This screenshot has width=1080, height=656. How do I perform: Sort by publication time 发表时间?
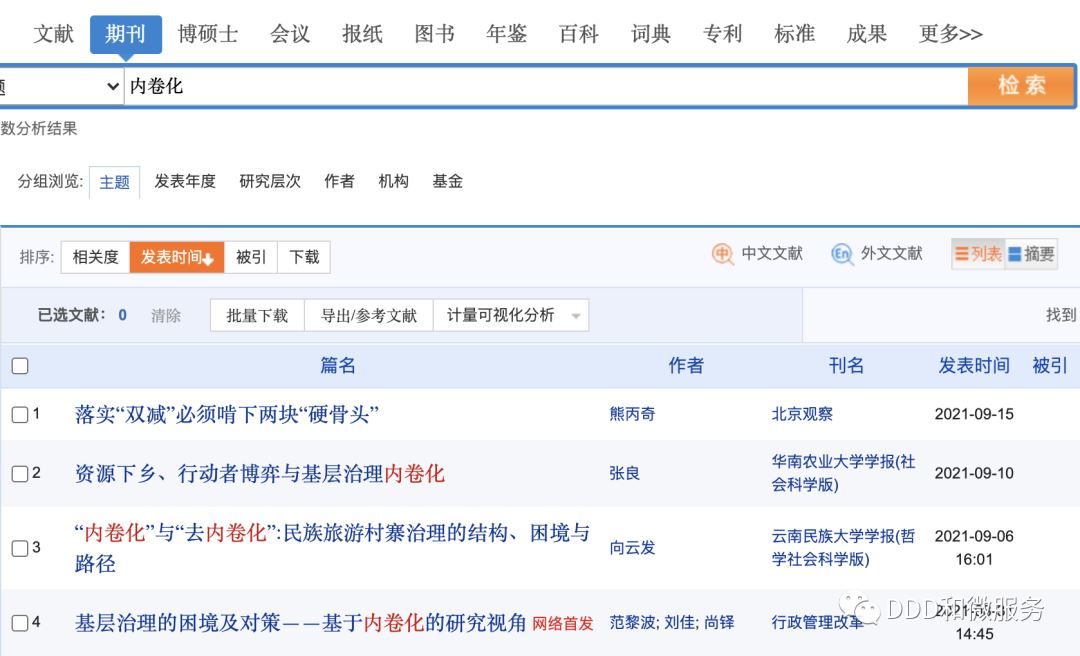click(176, 258)
